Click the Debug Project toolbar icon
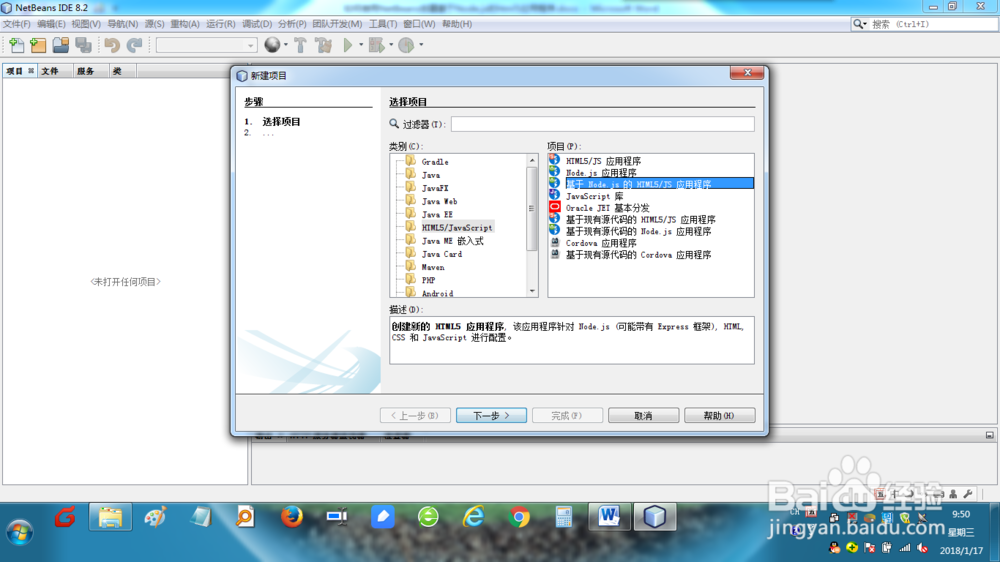 point(376,45)
